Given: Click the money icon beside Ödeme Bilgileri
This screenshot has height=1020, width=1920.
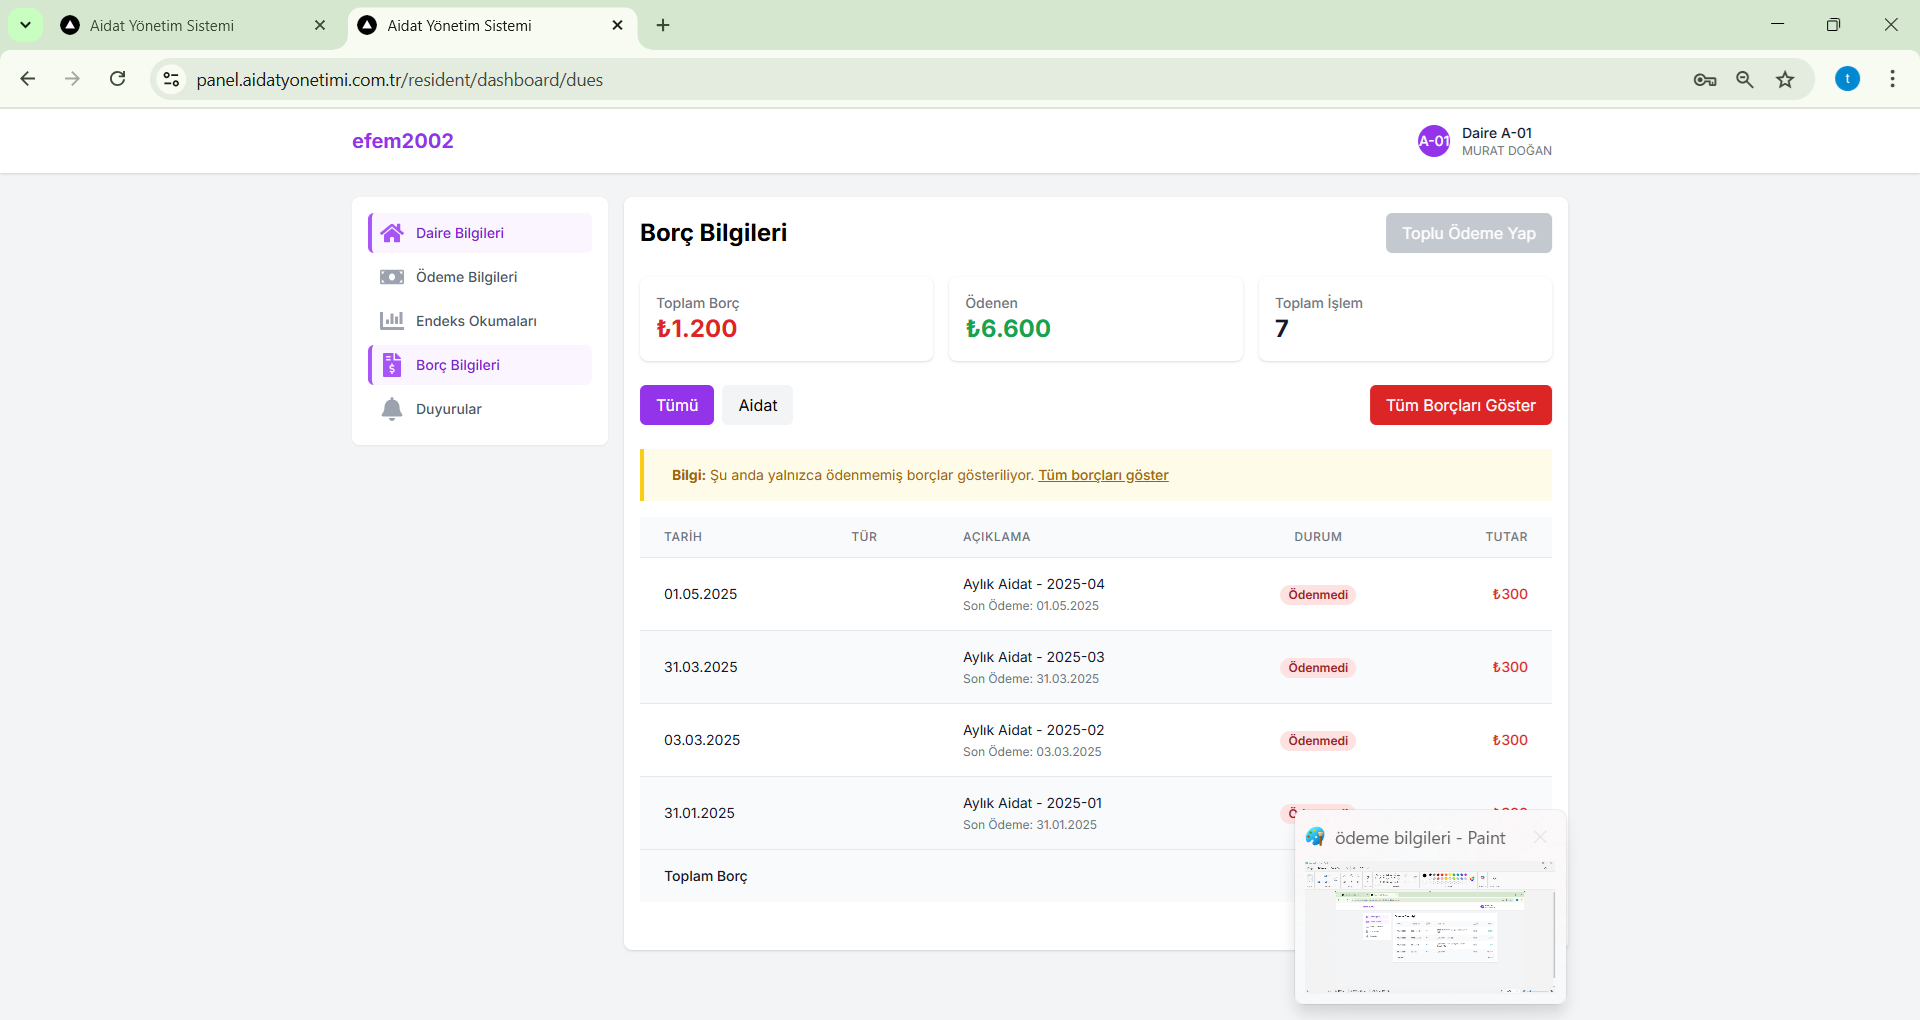Looking at the screenshot, I should [x=392, y=277].
